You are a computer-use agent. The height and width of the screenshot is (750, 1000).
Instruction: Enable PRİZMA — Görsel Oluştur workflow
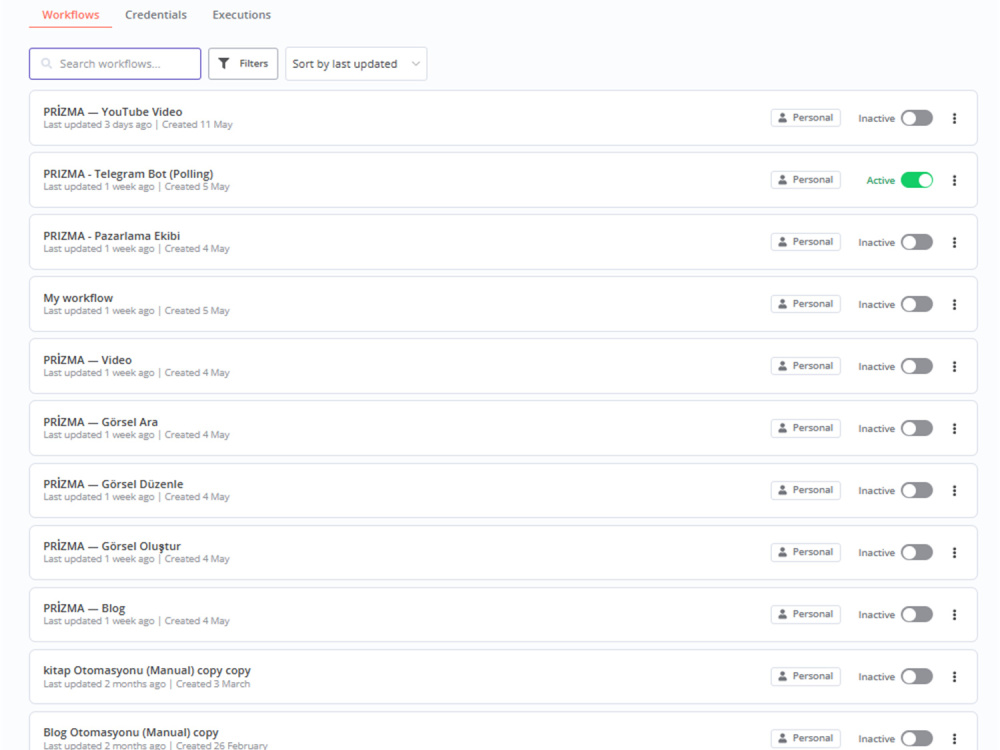pos(916,552)
